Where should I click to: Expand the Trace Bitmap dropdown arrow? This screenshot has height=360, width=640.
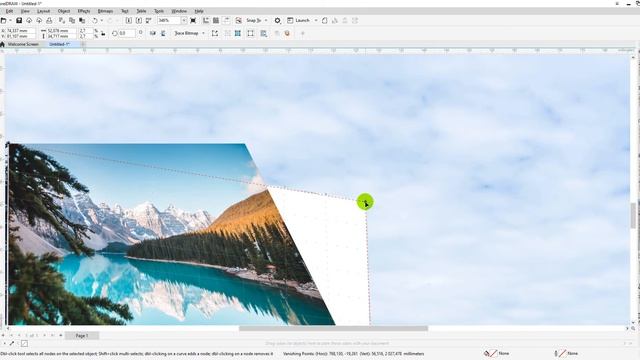point(203,33)
